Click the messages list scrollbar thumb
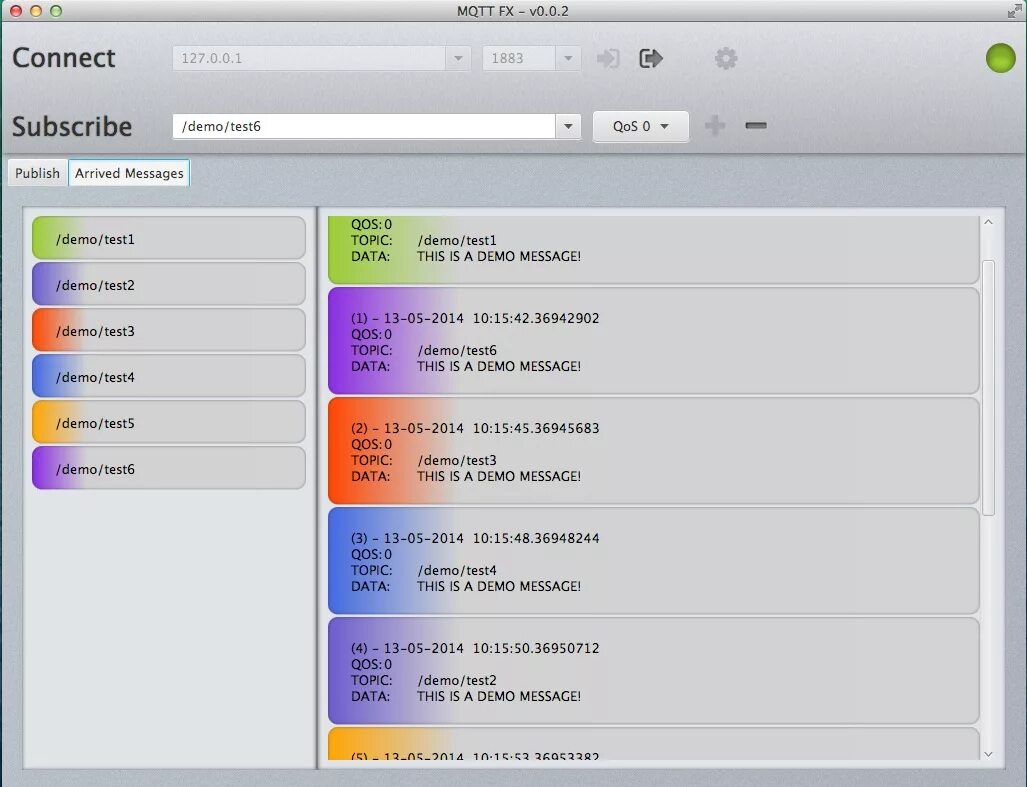This screenshot has height=787, width=1027. pos(988,388)
